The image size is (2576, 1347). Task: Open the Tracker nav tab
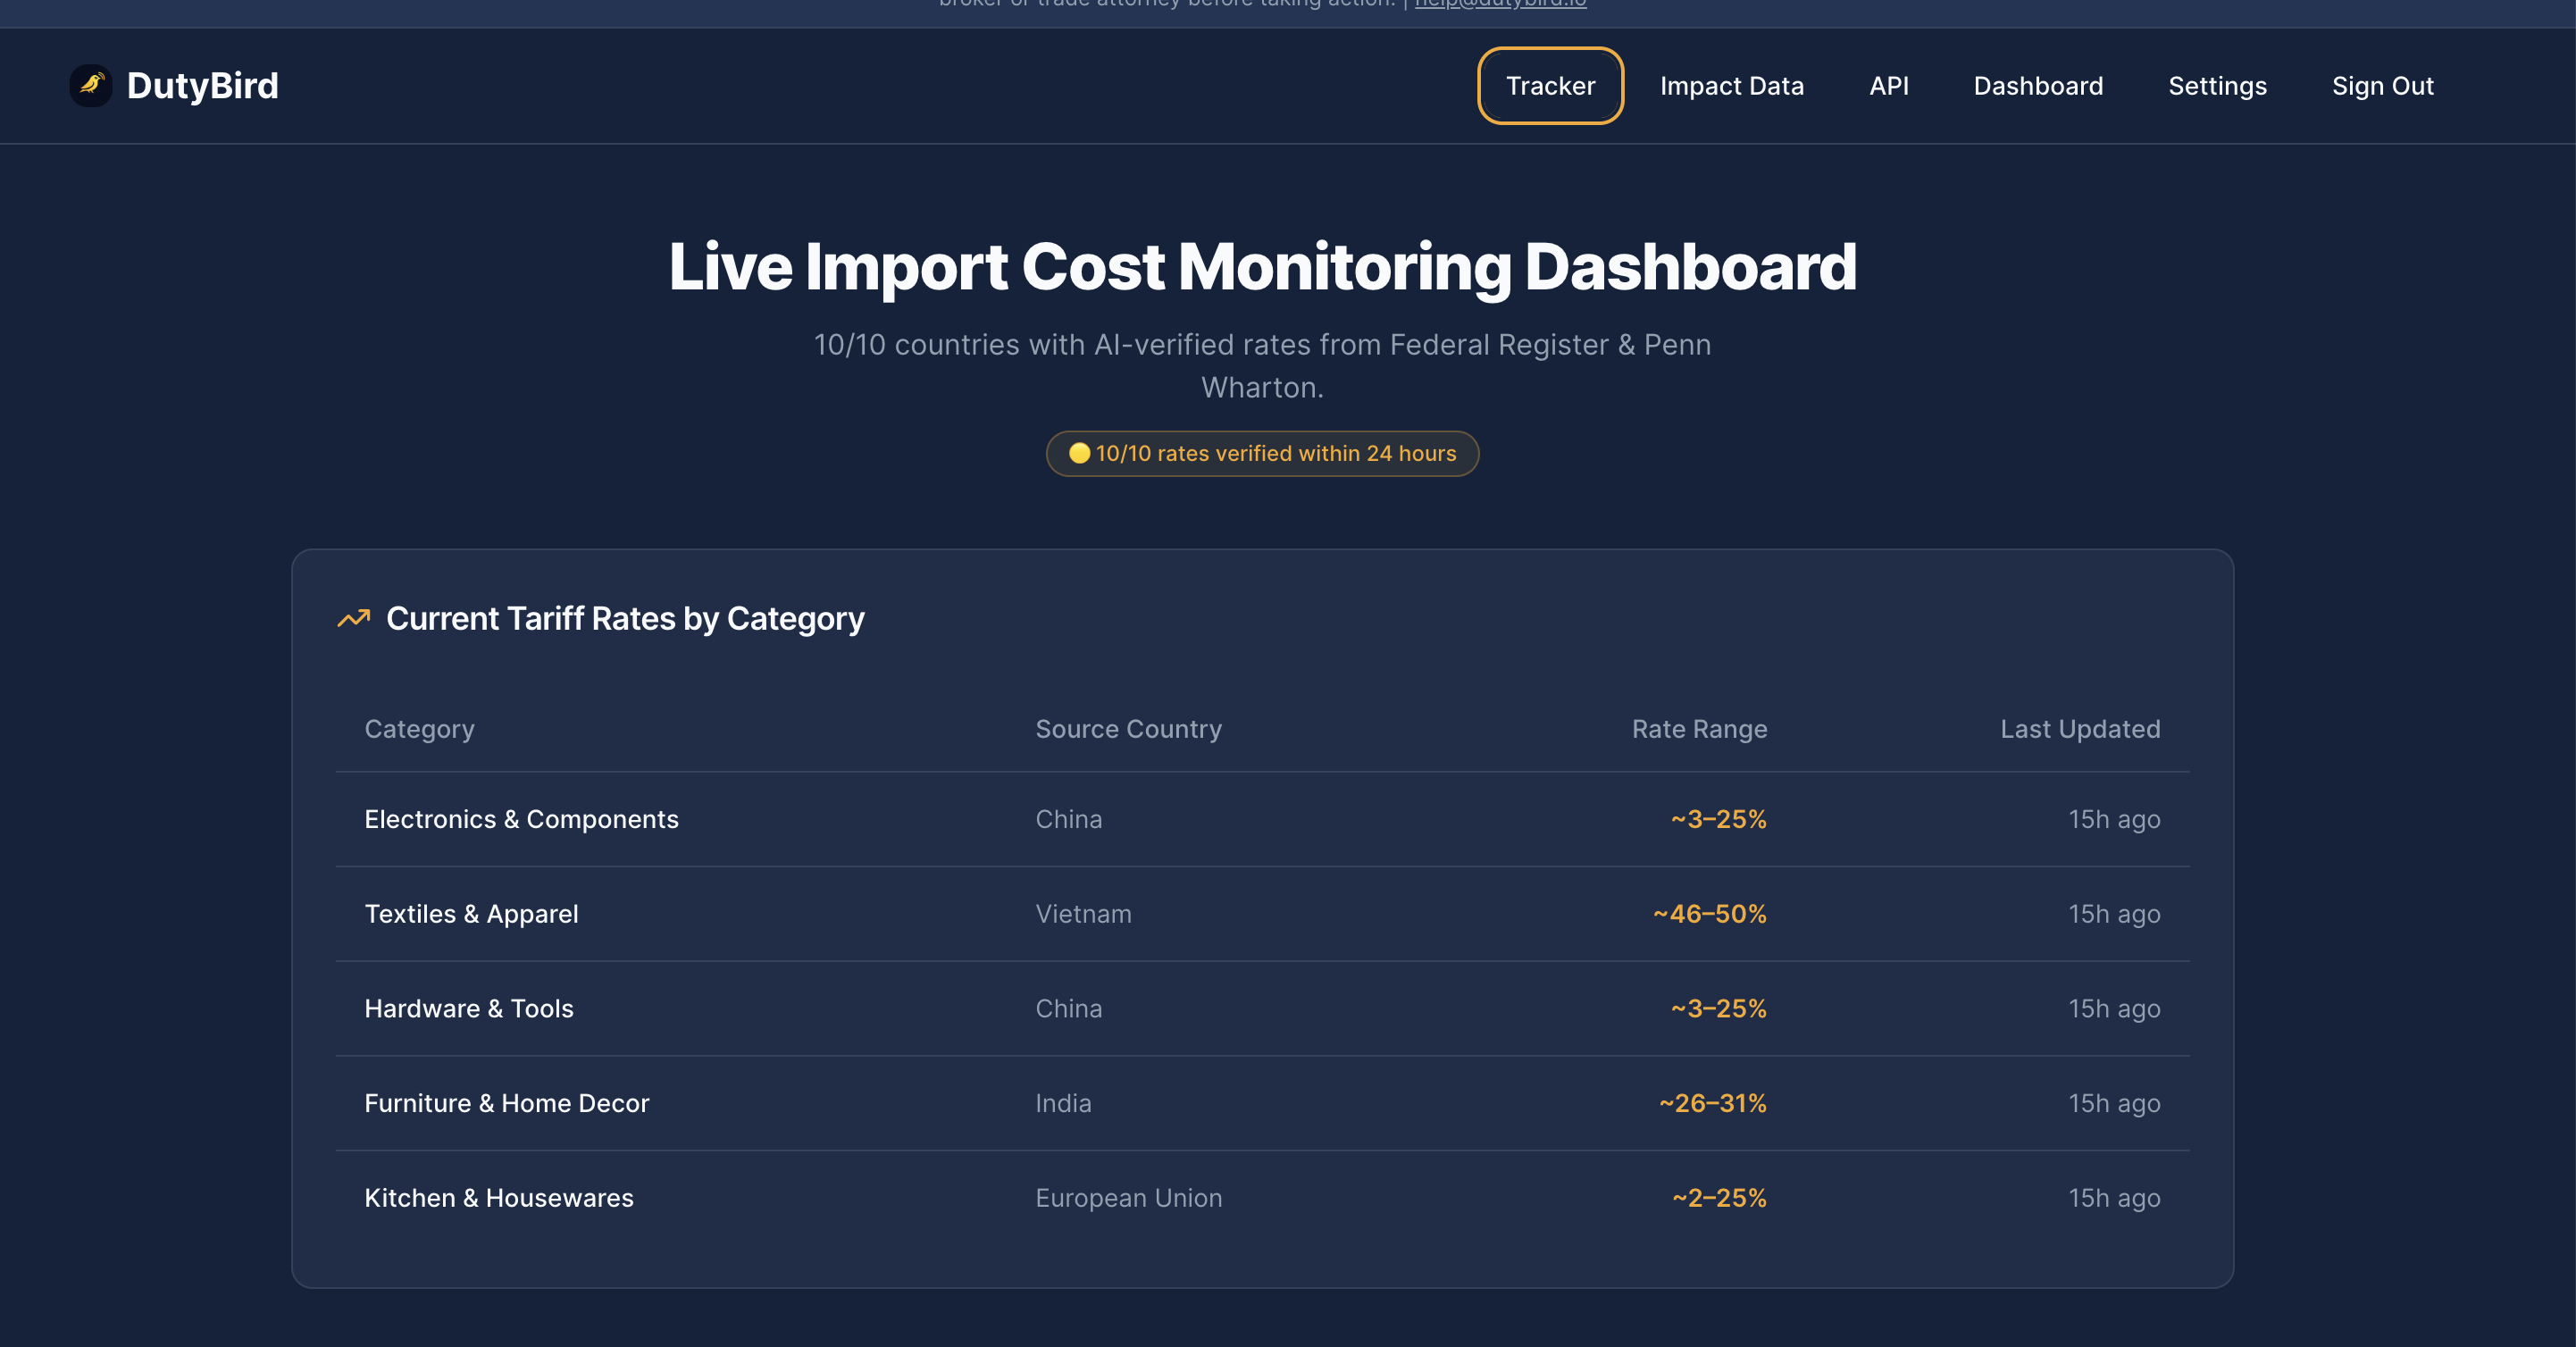coord(1550,86)
